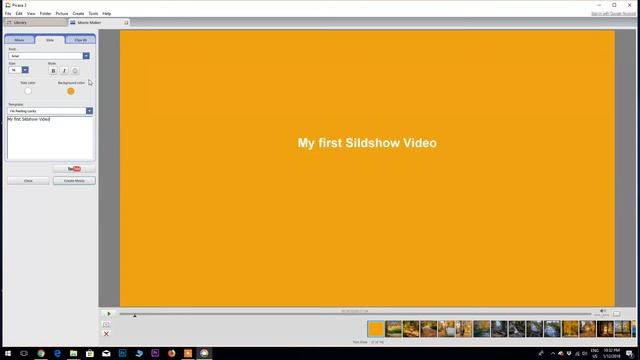Pick the white text color swatch
This screenshot has height=360, width=640.
28,91
